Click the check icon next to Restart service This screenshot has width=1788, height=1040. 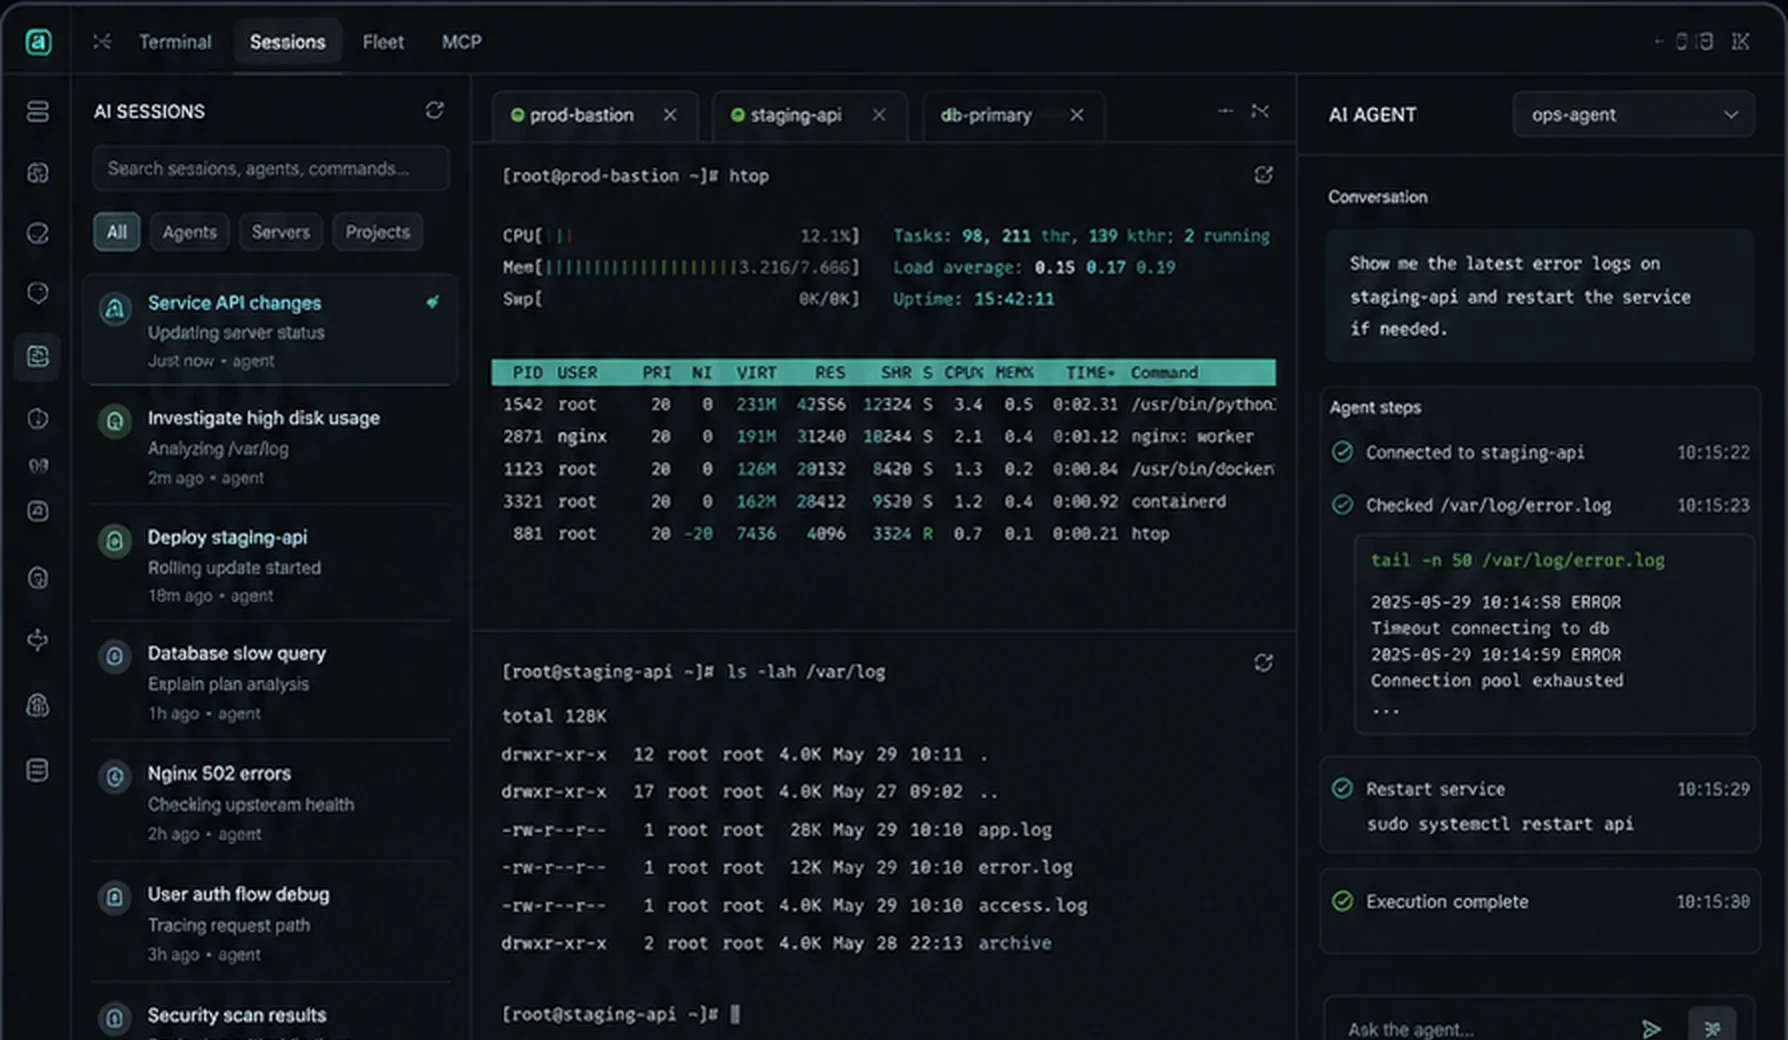[x=1343, y=788]
